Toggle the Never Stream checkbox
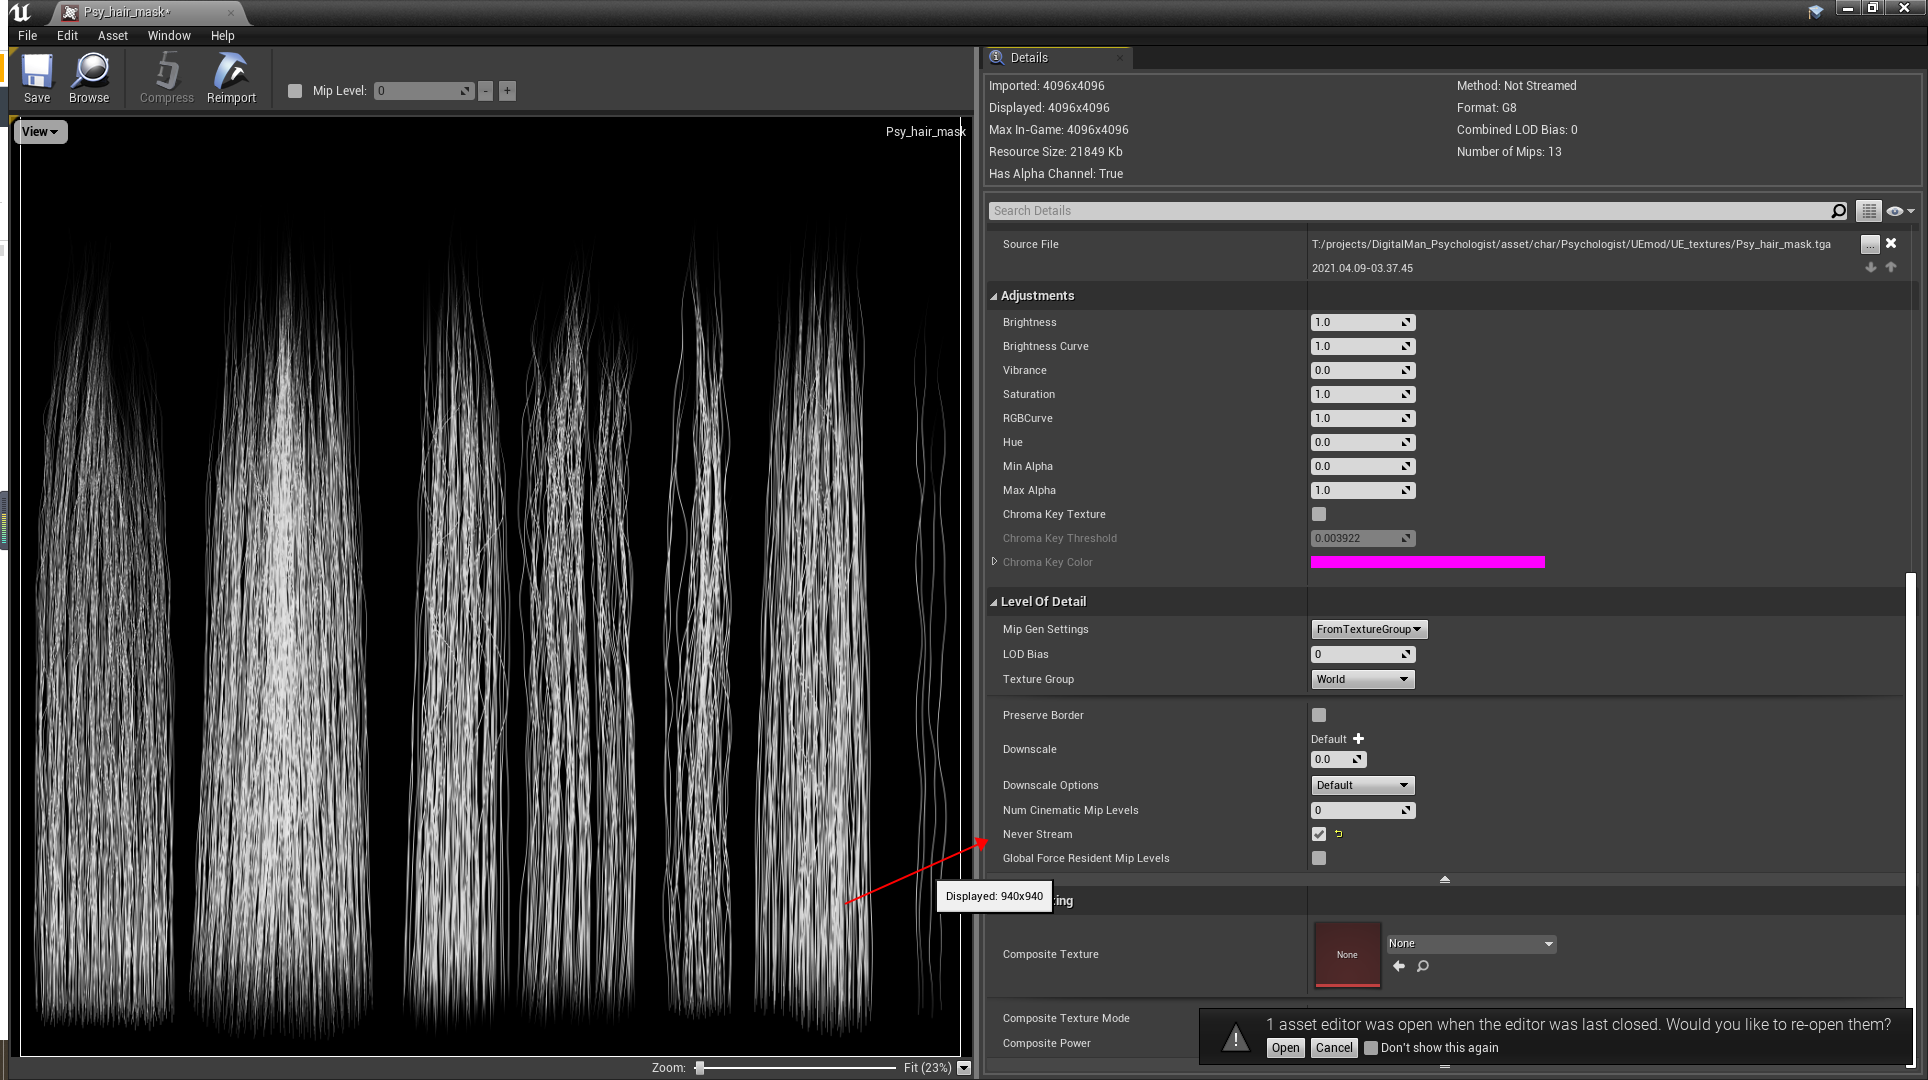1928x1080 pixels. point(1319,834)
